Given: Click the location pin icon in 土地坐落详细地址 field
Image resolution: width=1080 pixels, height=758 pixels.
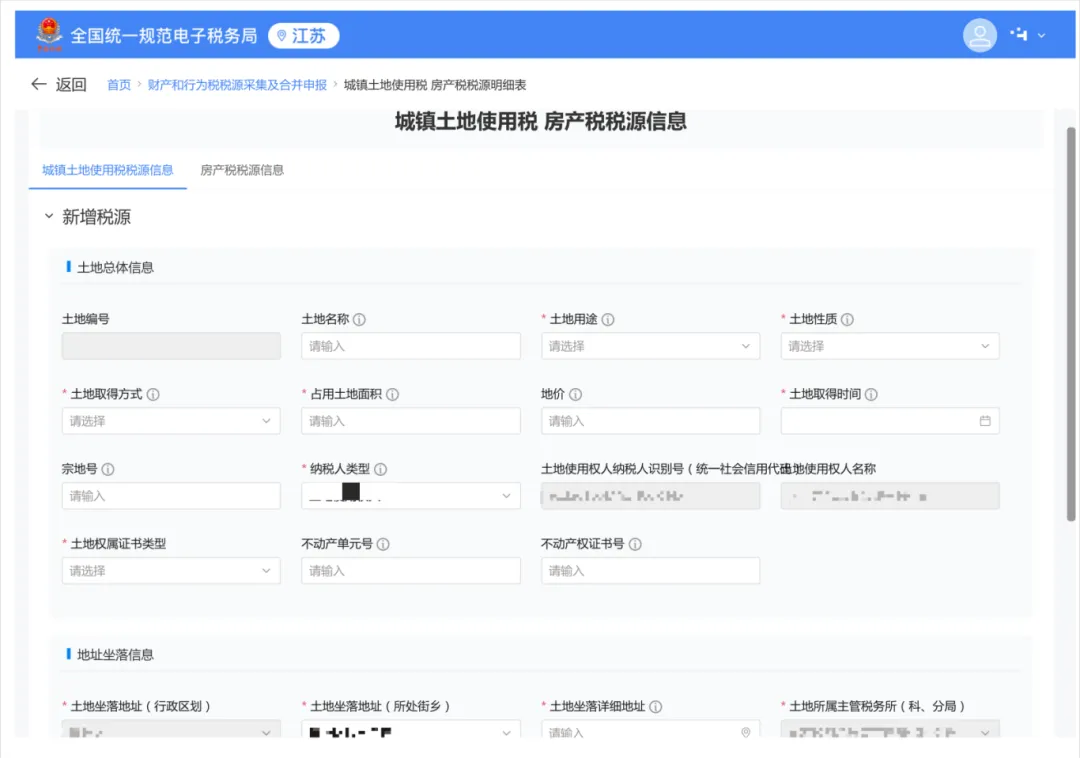Looking at the screenshot, I should pyautogui.click(x=746, y=732).
